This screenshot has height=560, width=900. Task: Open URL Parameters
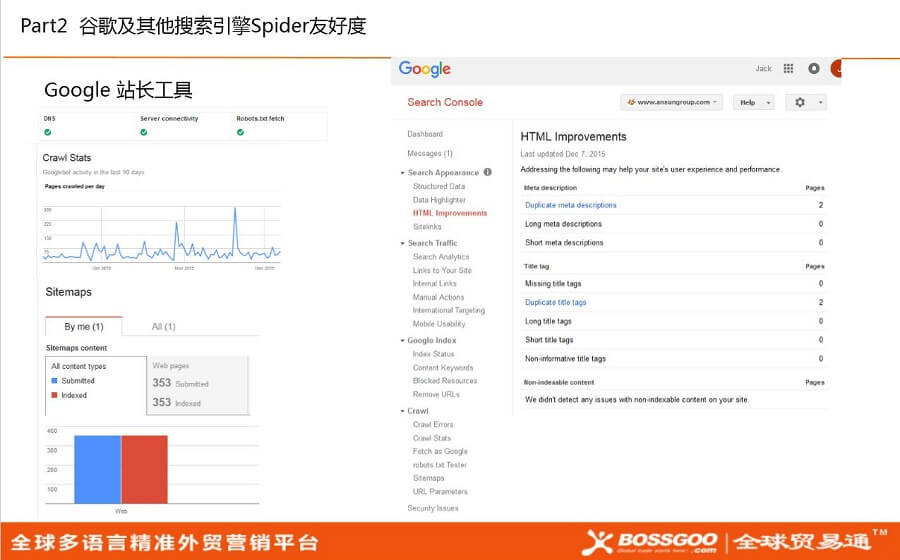click(440, 491)
